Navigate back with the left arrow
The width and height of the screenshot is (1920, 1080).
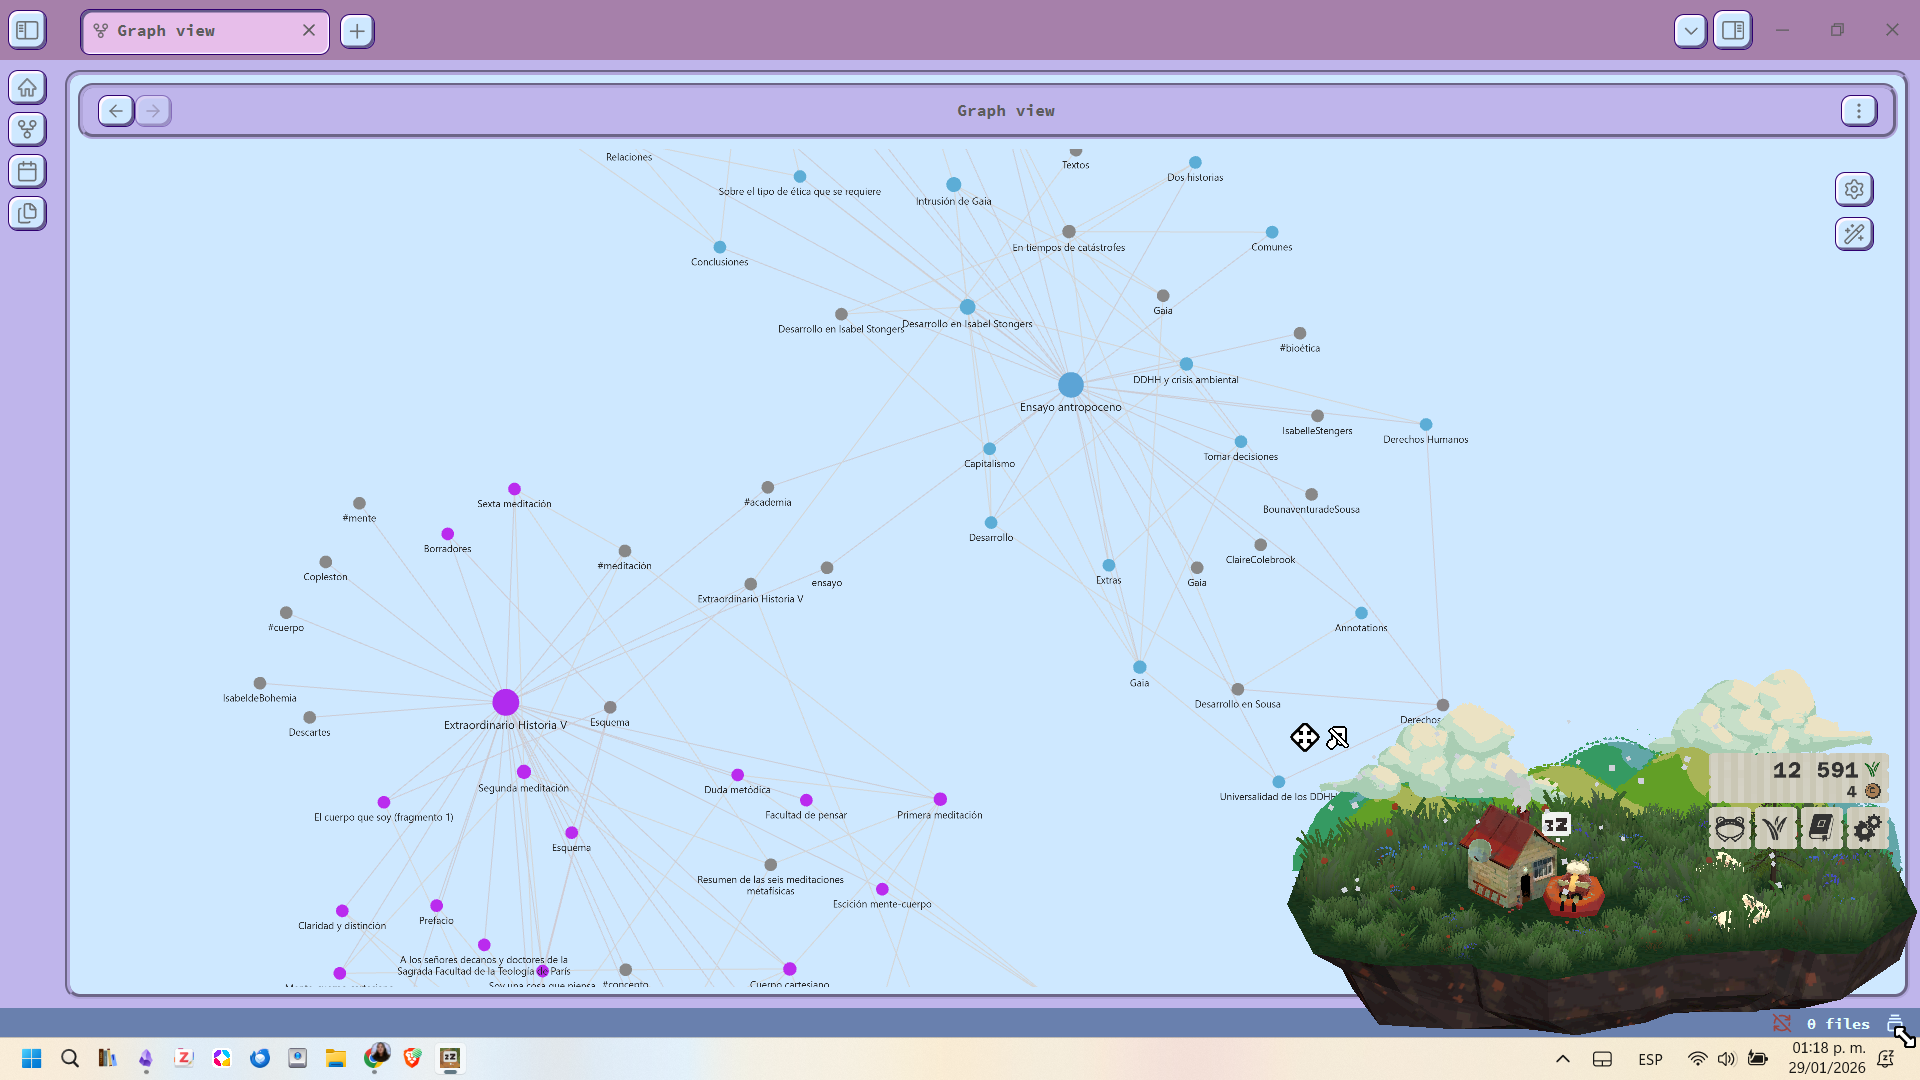pos(116,111)
